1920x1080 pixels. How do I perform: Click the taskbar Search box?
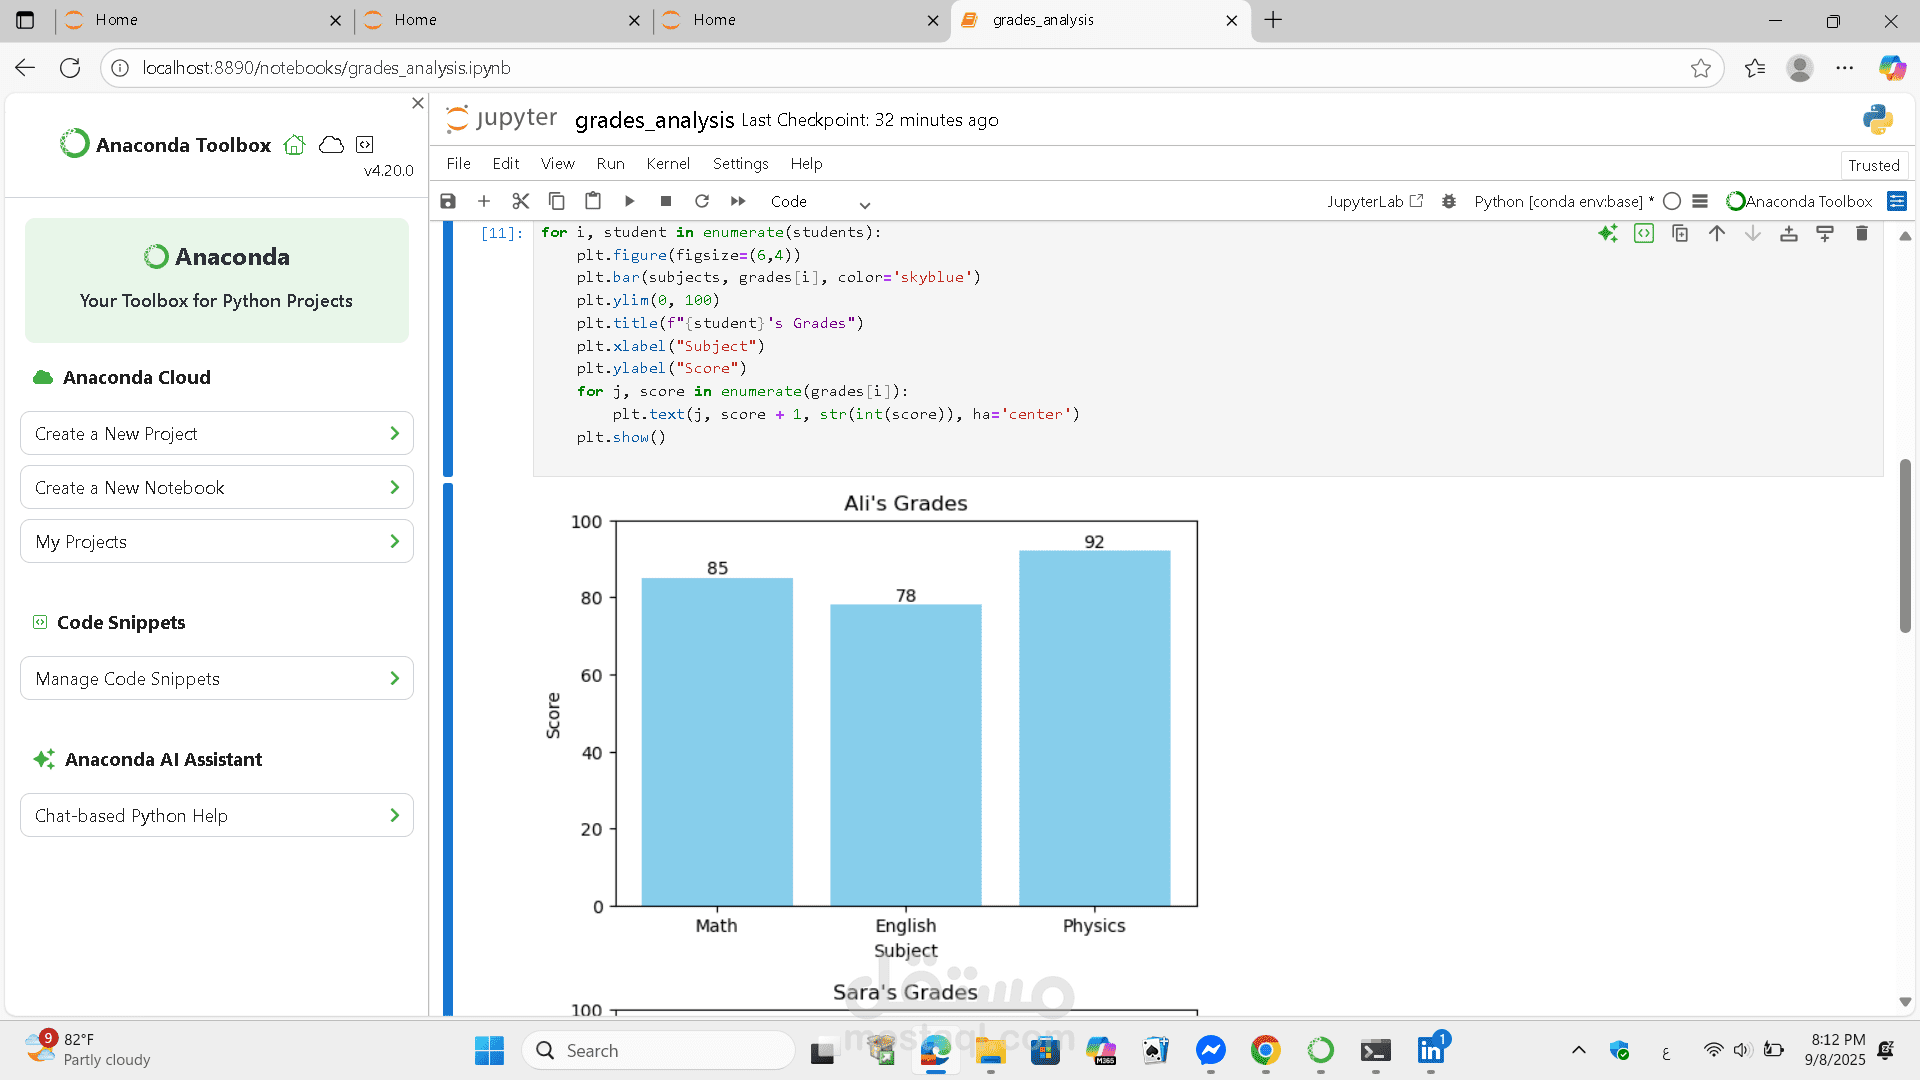(x=658, y=1050)
